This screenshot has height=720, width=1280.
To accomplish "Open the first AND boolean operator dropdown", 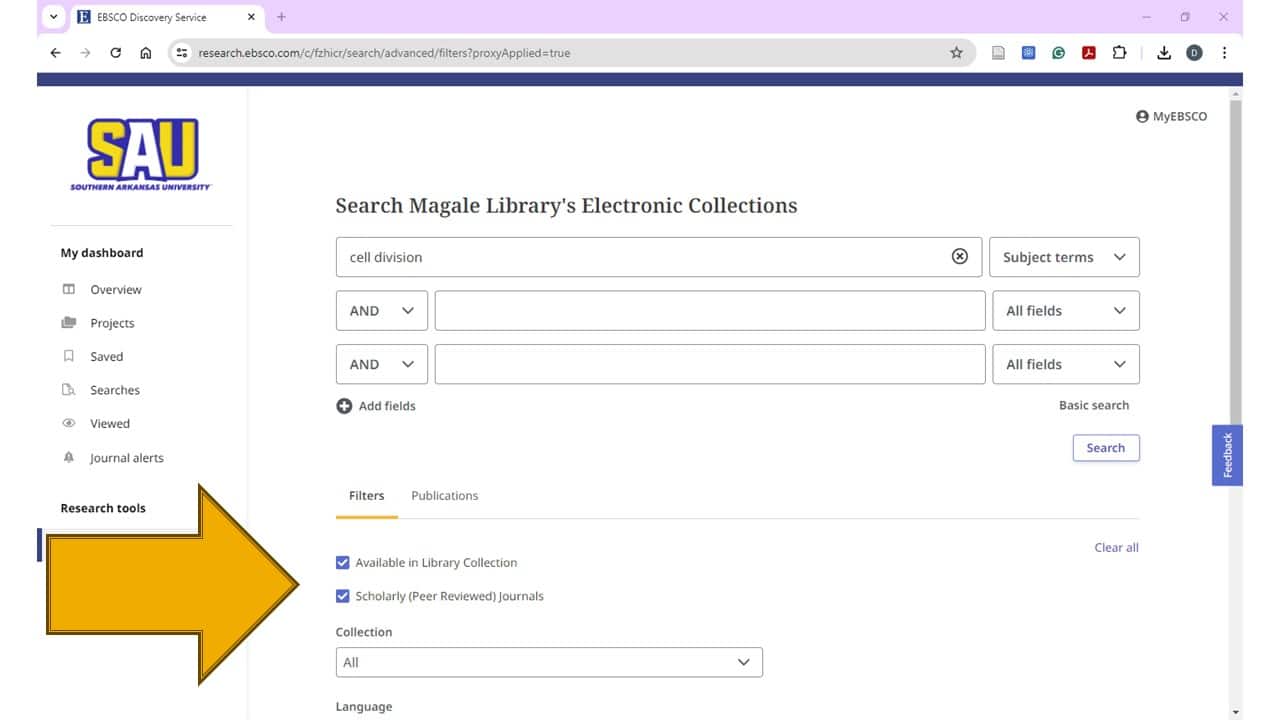I will [x=381, y=311].
